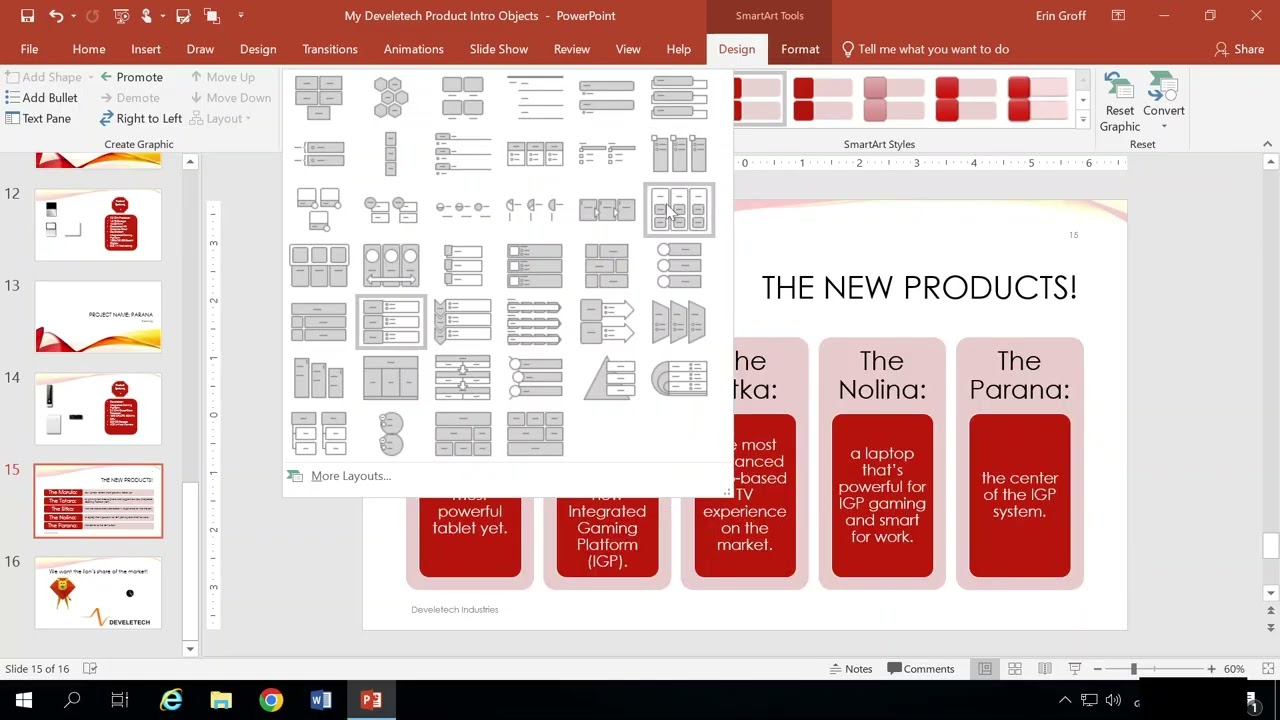Image resolution: width=1280 pixels, height=720 pixels.
Task: Open the File tab
Action: click(x=29, y=49)
